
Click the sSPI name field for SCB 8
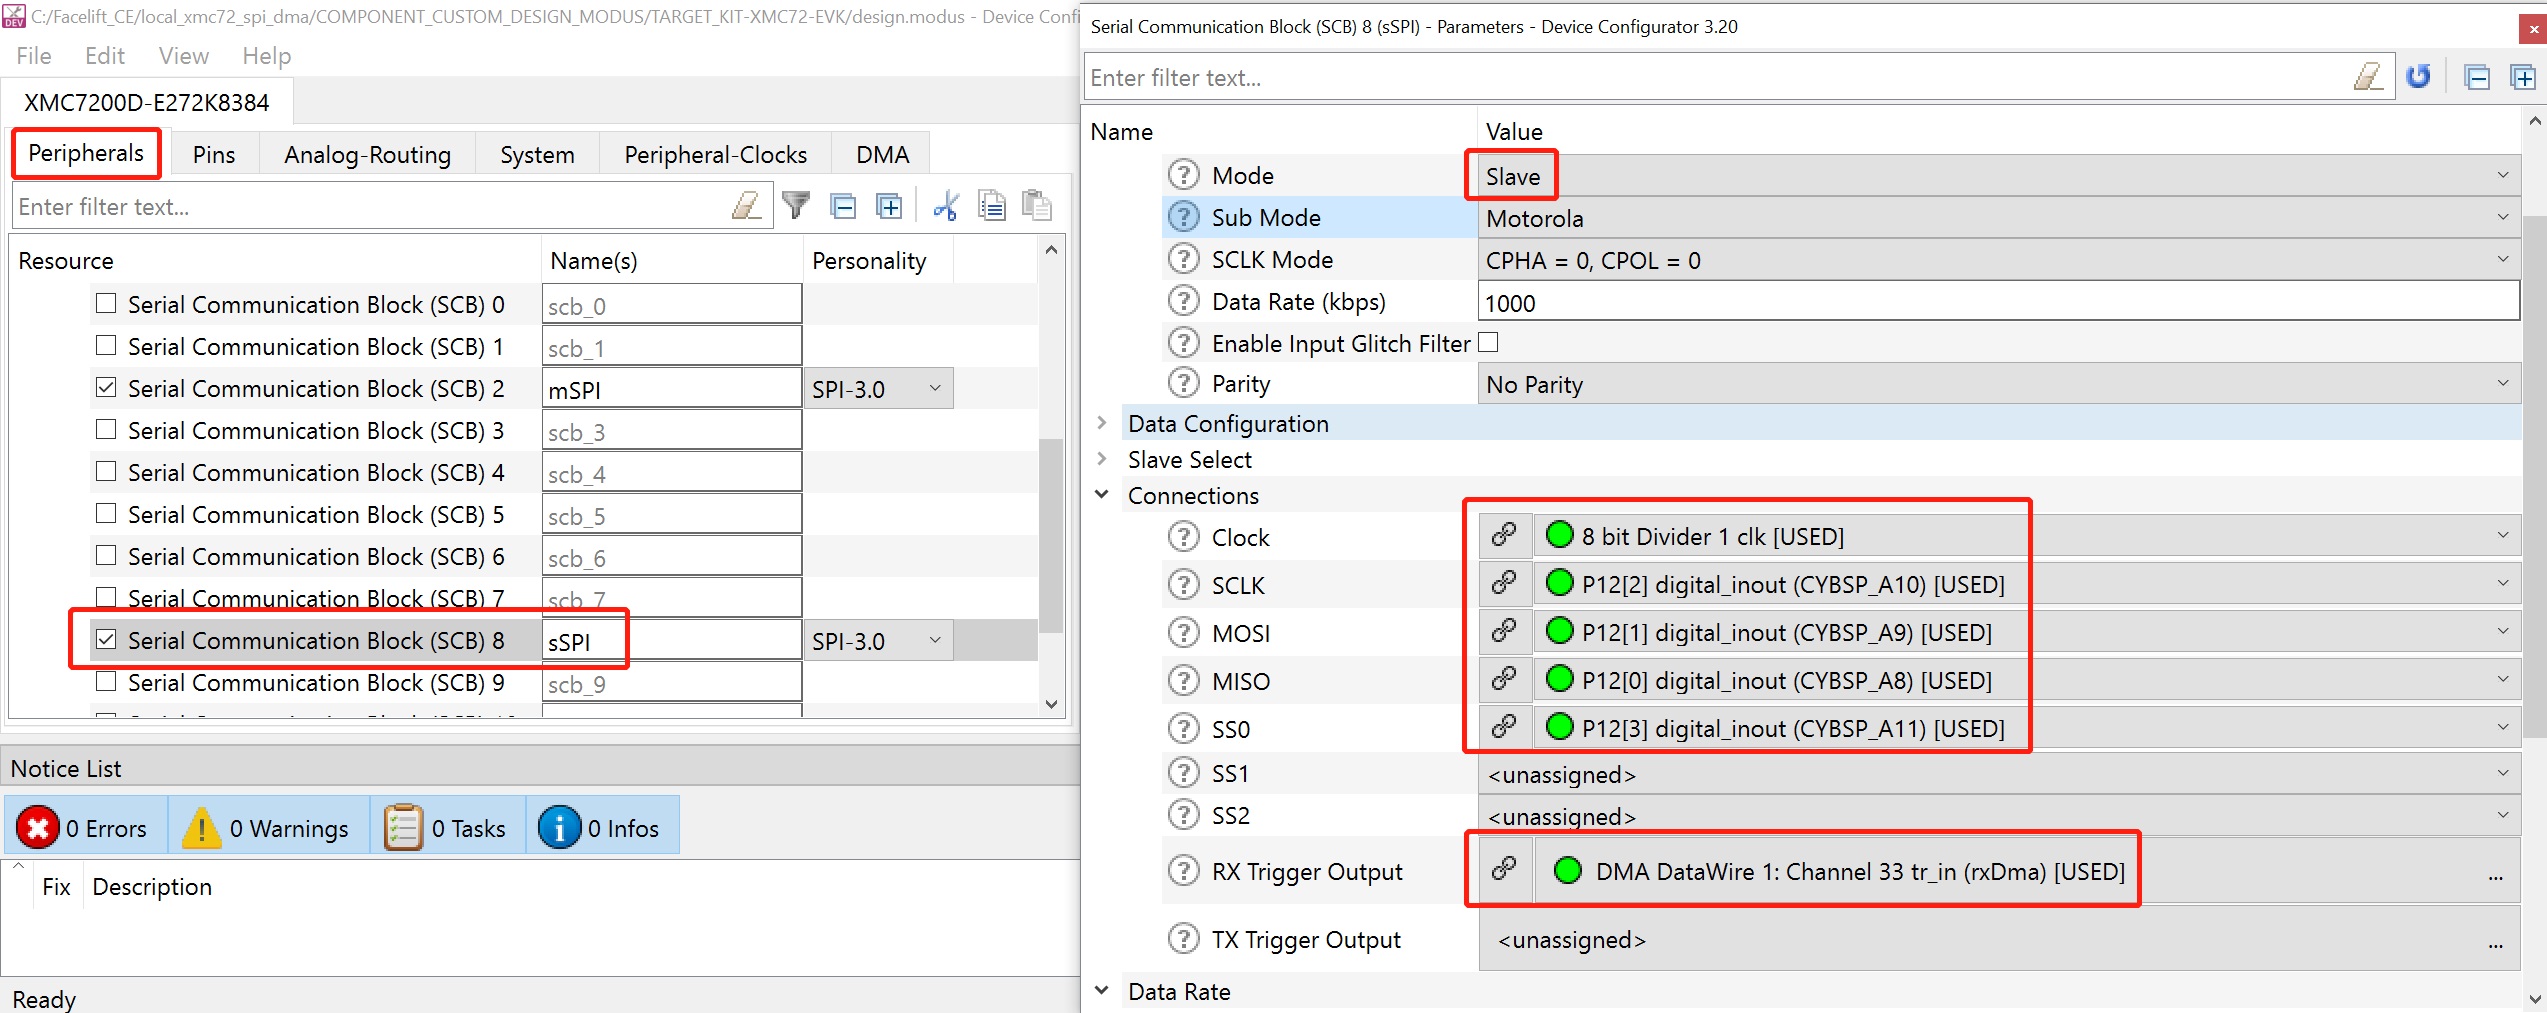click(x=672, y=641)
